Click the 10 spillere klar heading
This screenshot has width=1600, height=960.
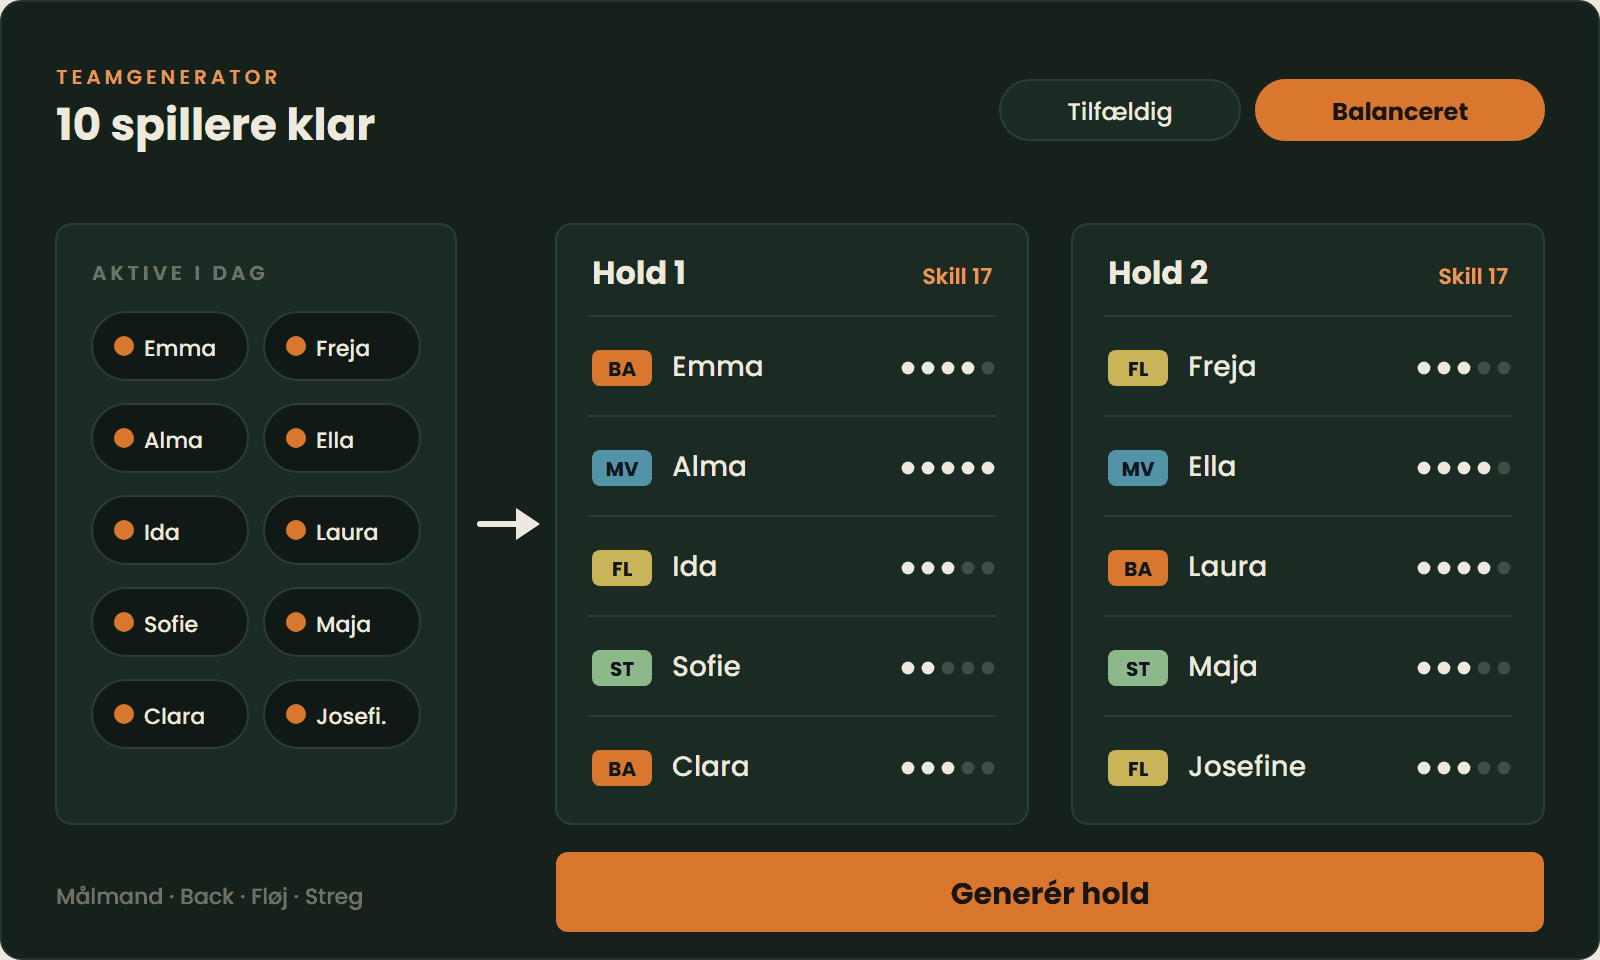coord(215,125)
